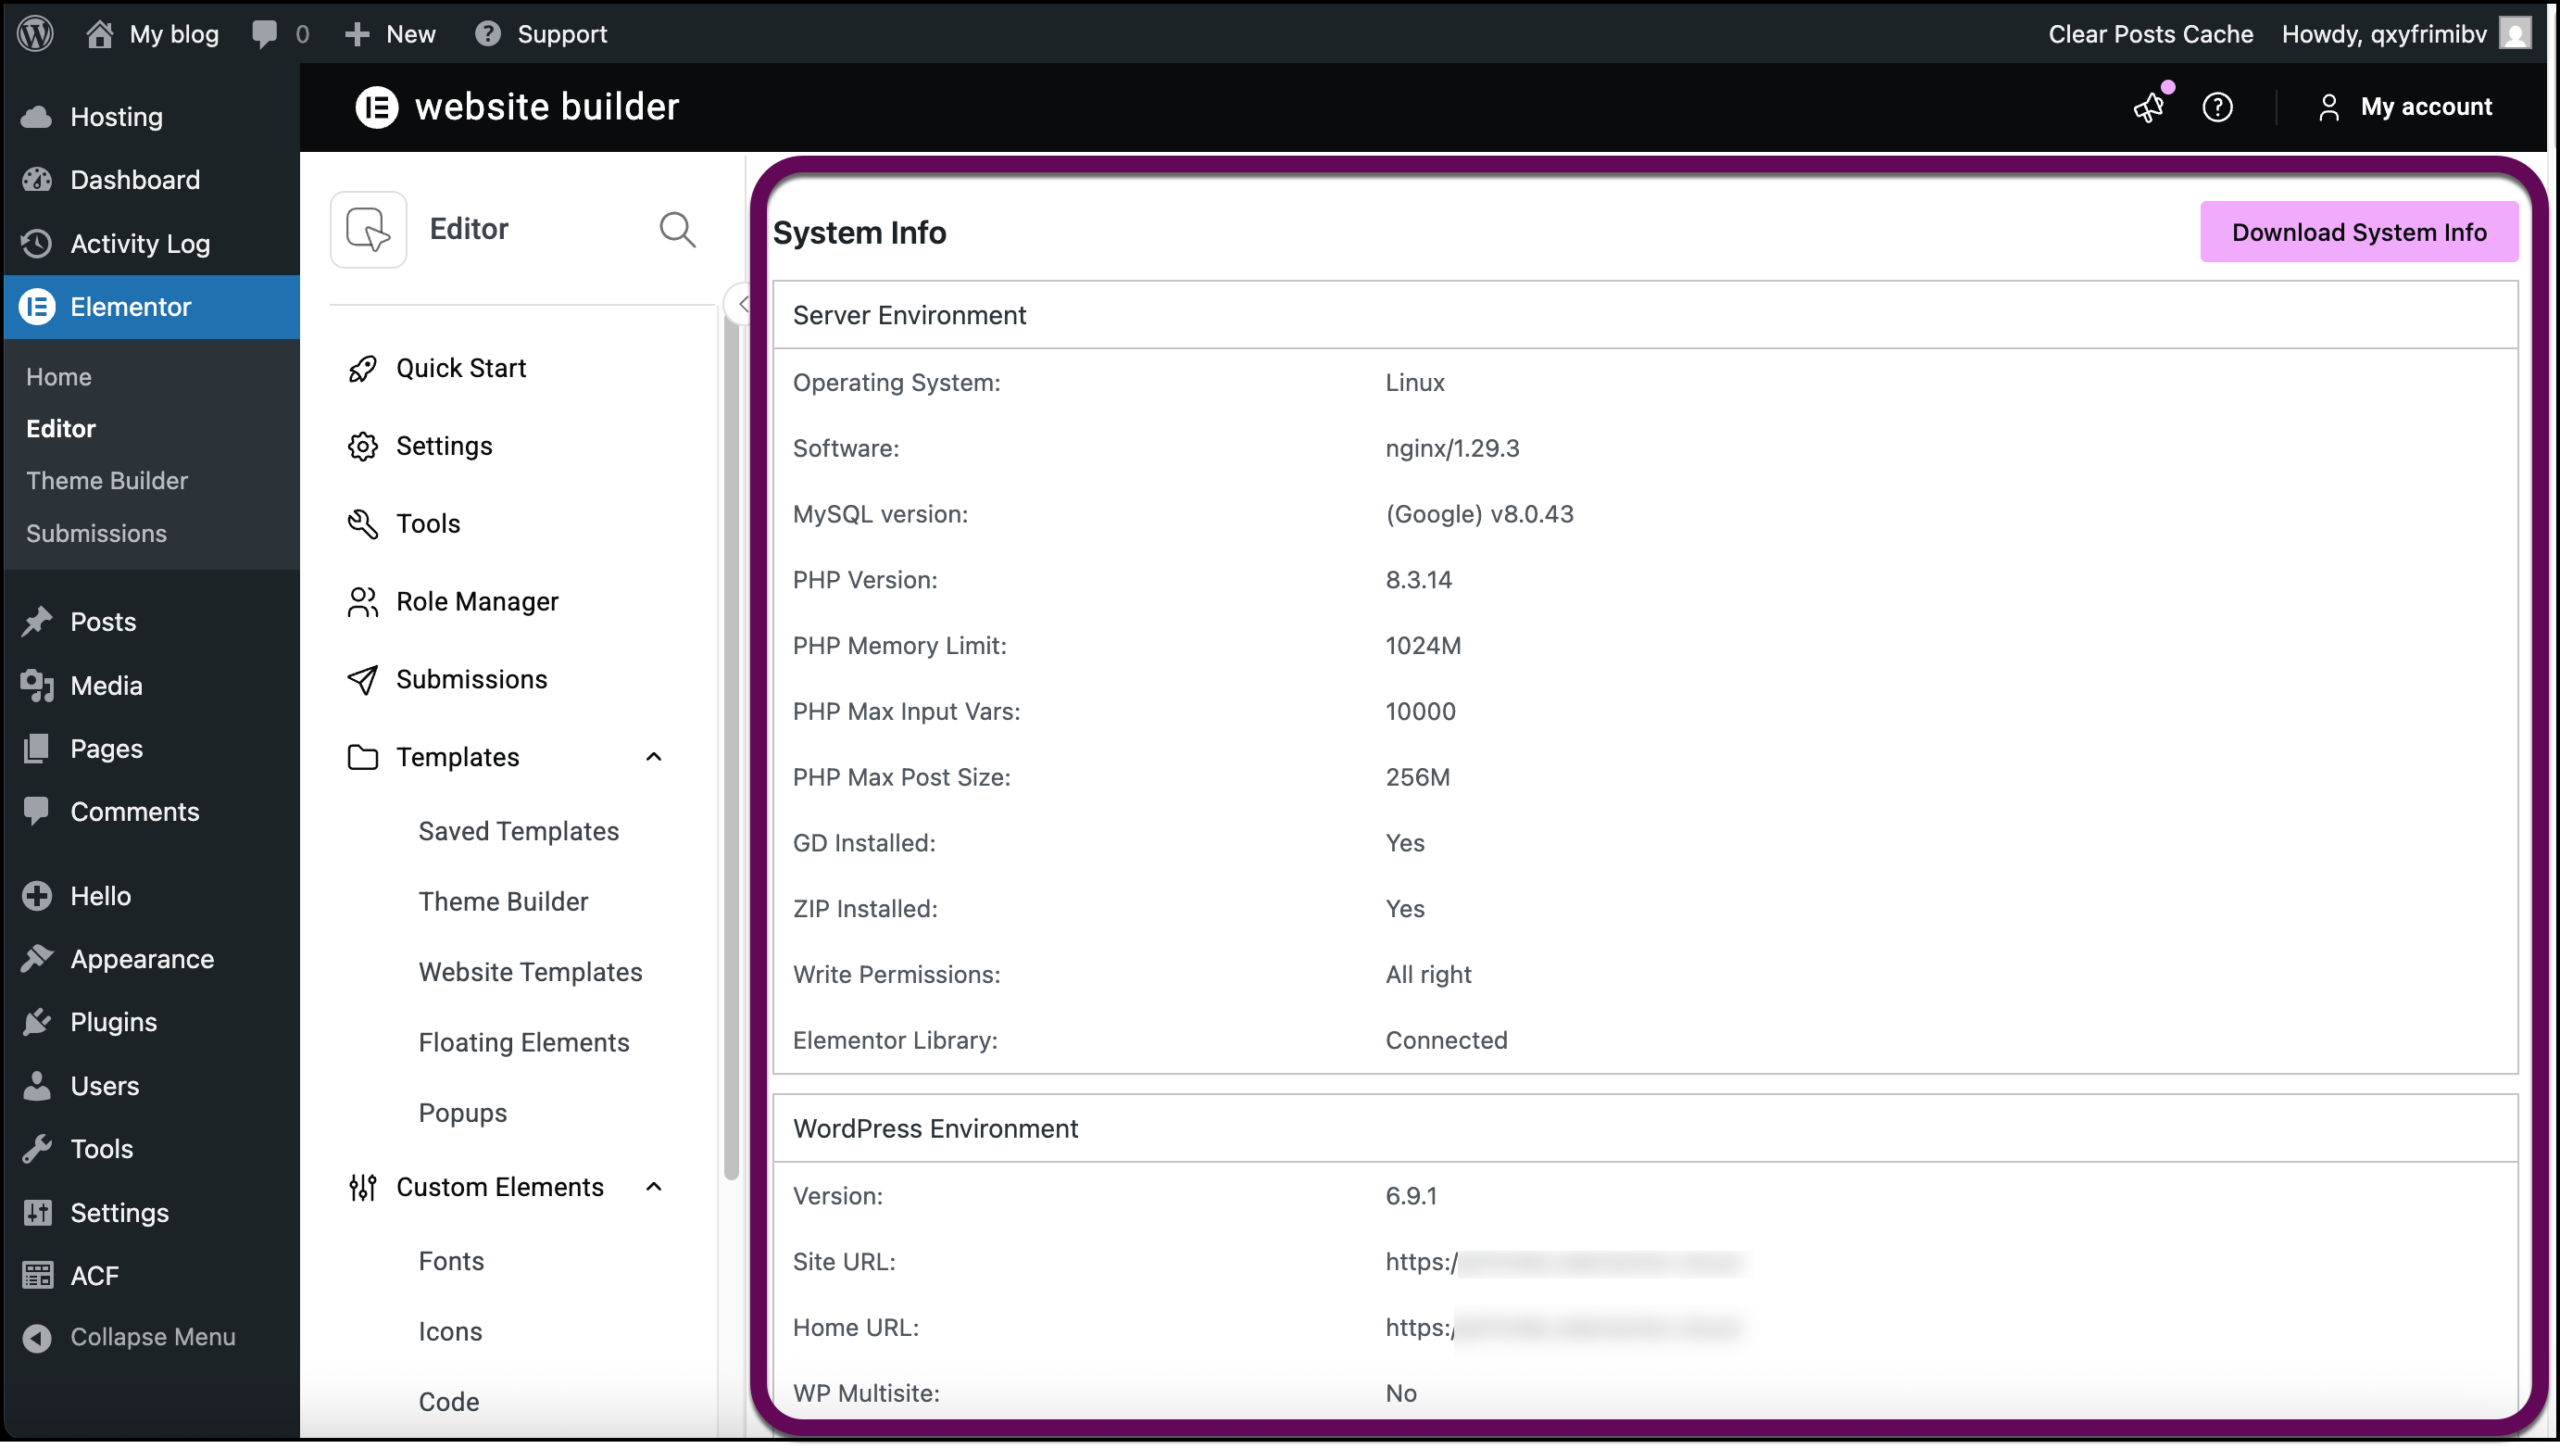Image resolution: width=2560 pixels, height=1449 pixels.
Task: Open the Editor cursor icon button
Action: click(368, 229)
